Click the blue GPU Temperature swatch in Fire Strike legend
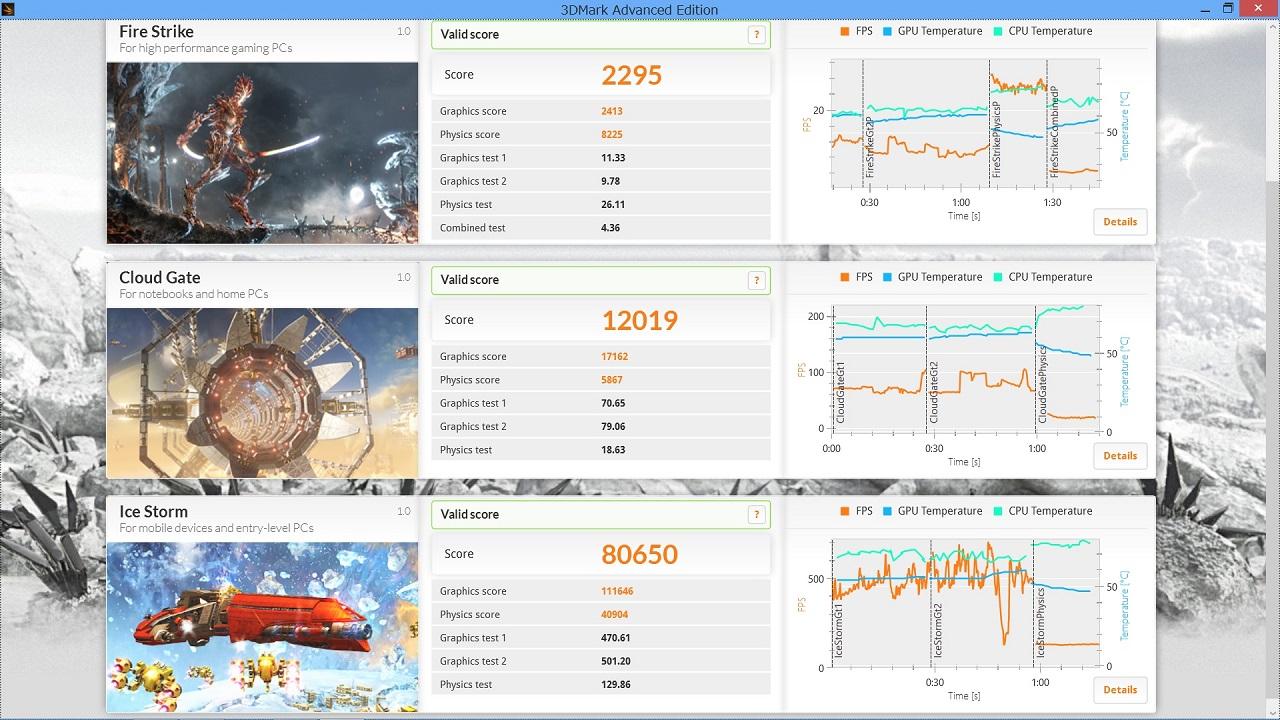1280x720 pixels. click(x=888, y=31)
